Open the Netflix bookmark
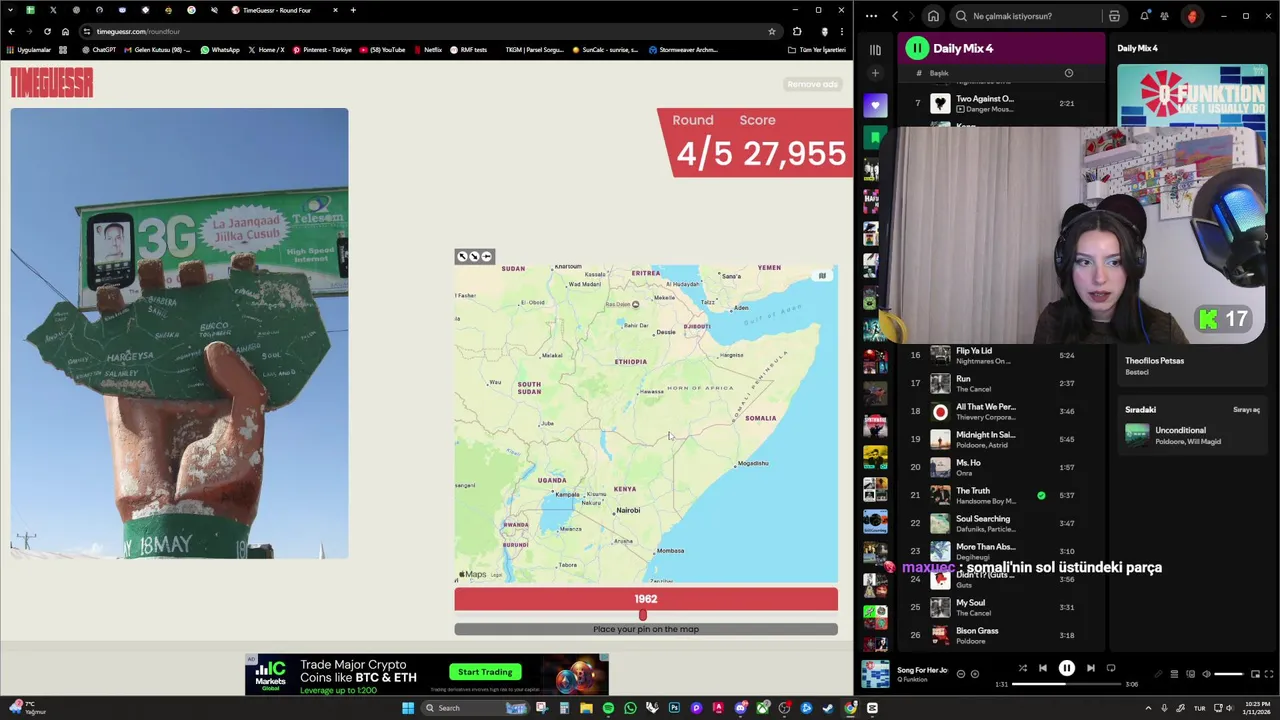The width and height of the screenshot is (1280, 720). point(427,50)
